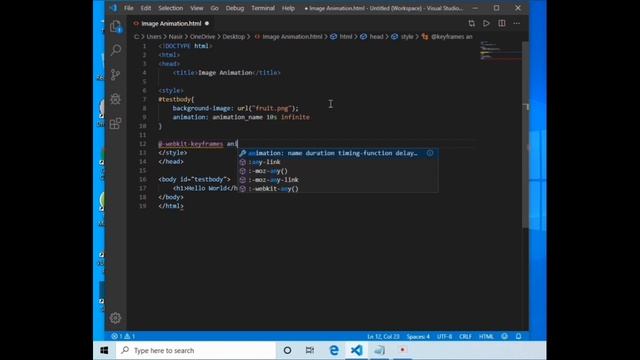
Task: Open the More Actions ellipsis menu
Action: [517, 23]
